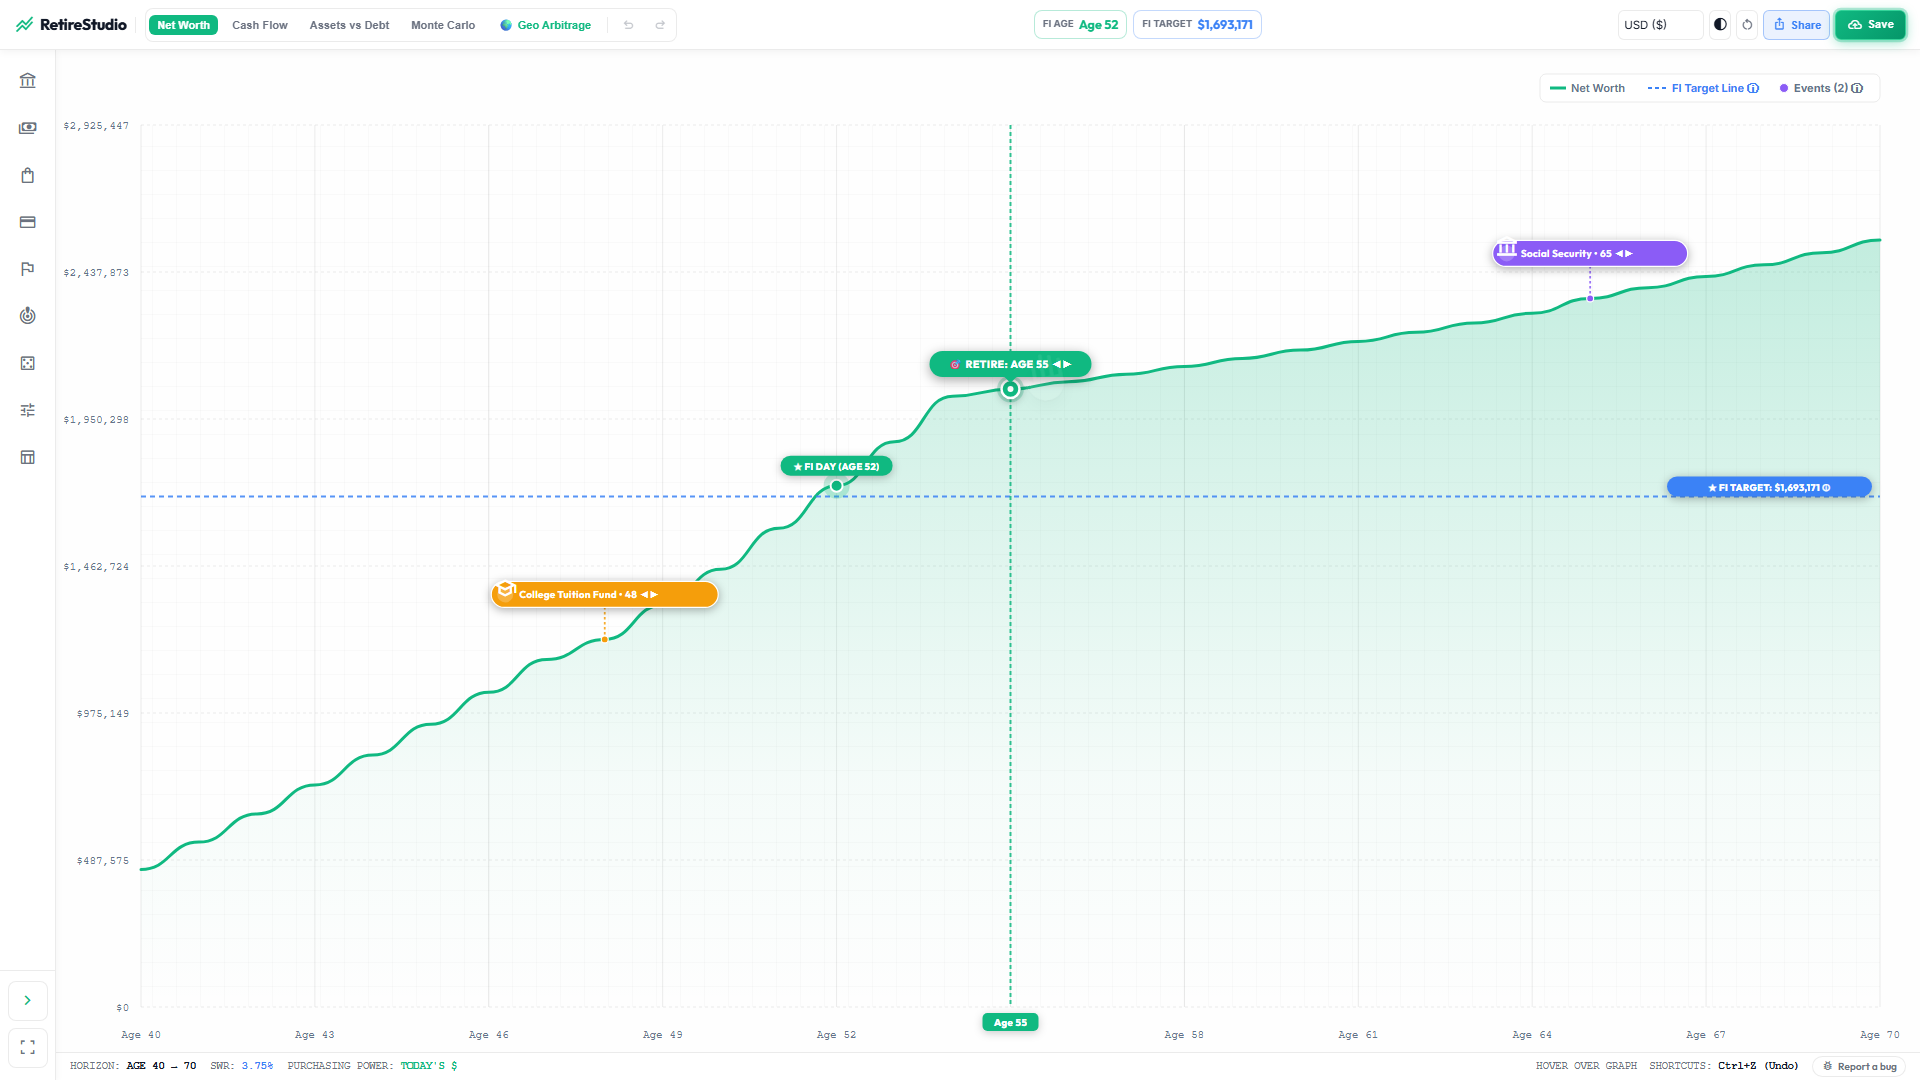
Task: Open the shopping bag expenses icon
Action: click(x=28, y=175)
